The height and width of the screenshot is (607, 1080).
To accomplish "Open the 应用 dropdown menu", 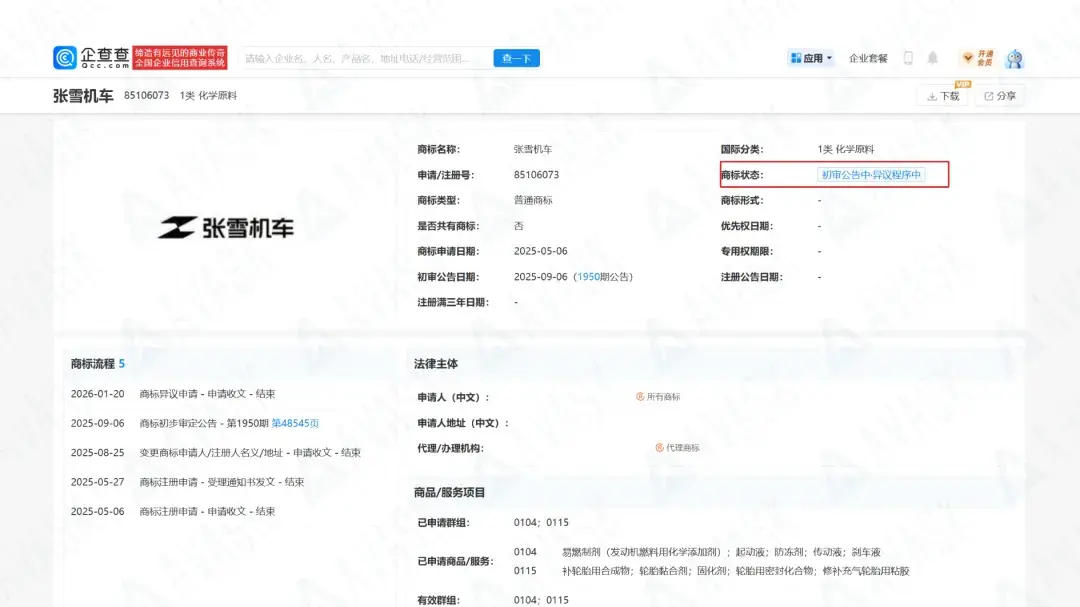I will [811, 59].
